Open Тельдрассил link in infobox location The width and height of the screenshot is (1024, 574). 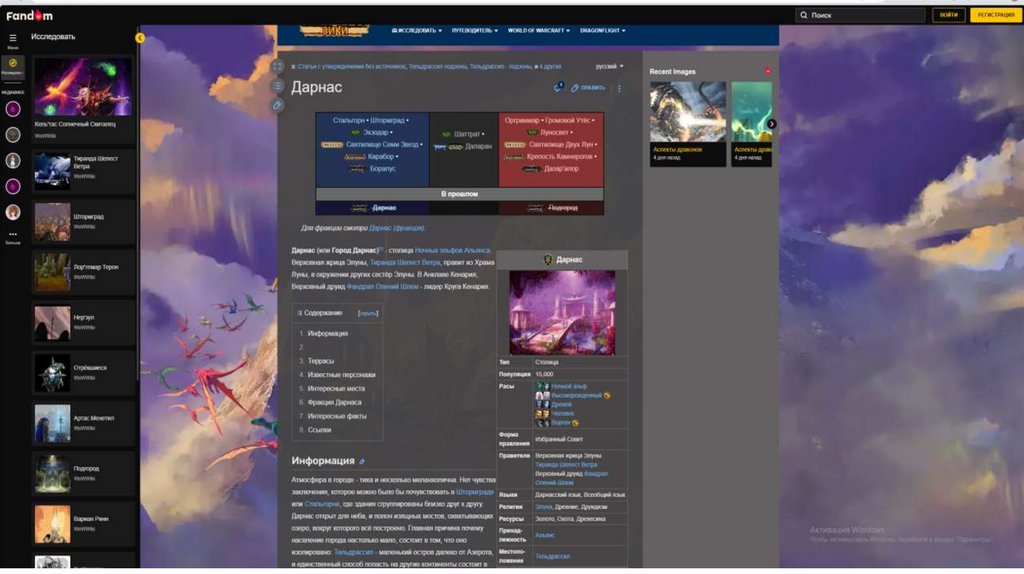[552, 556]
